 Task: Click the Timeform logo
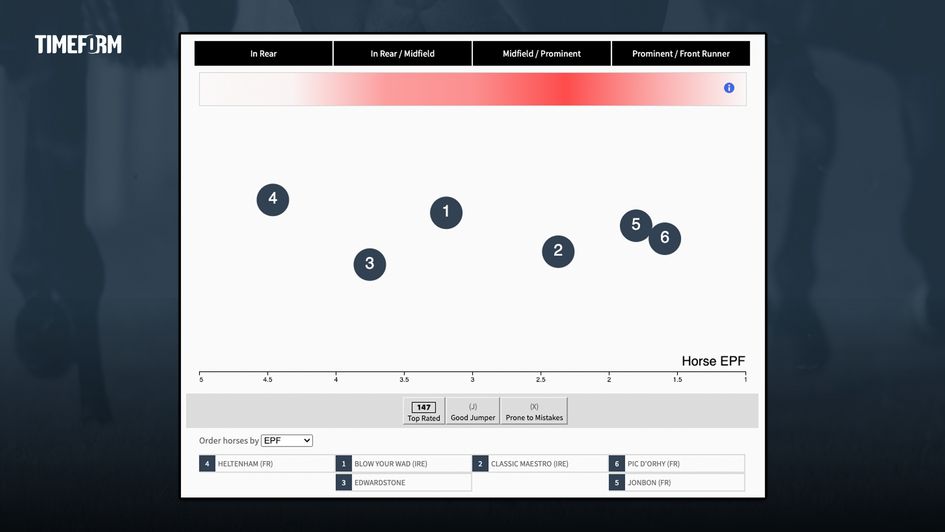[x=78, y=45]
